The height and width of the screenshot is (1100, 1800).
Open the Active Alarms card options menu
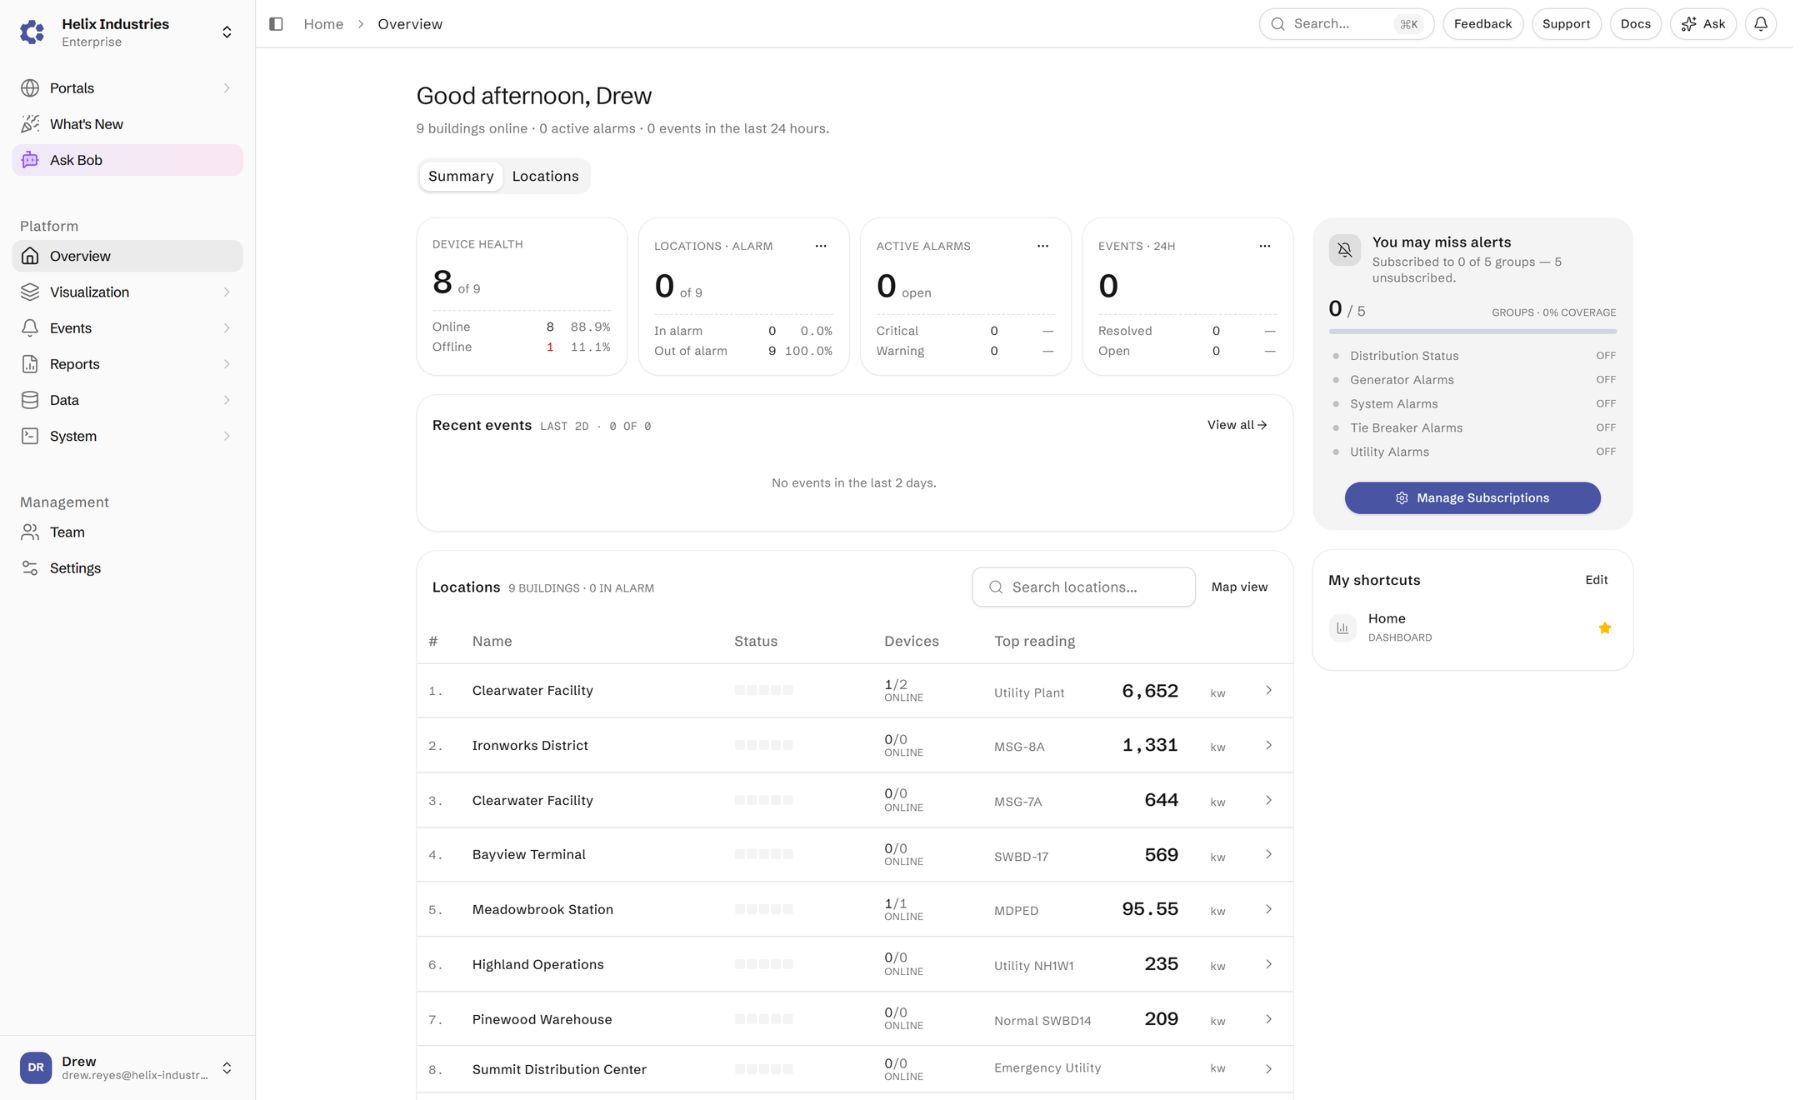(1043, 246)
